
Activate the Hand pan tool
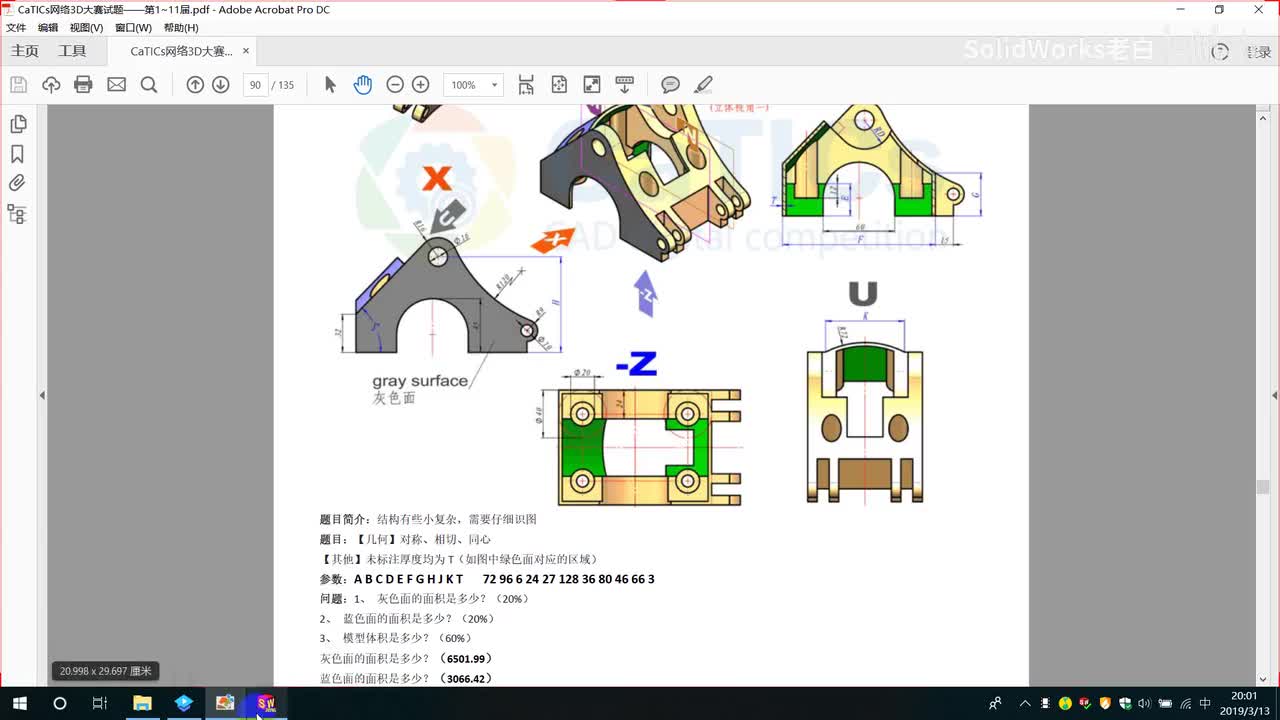[x=362, y=85]
